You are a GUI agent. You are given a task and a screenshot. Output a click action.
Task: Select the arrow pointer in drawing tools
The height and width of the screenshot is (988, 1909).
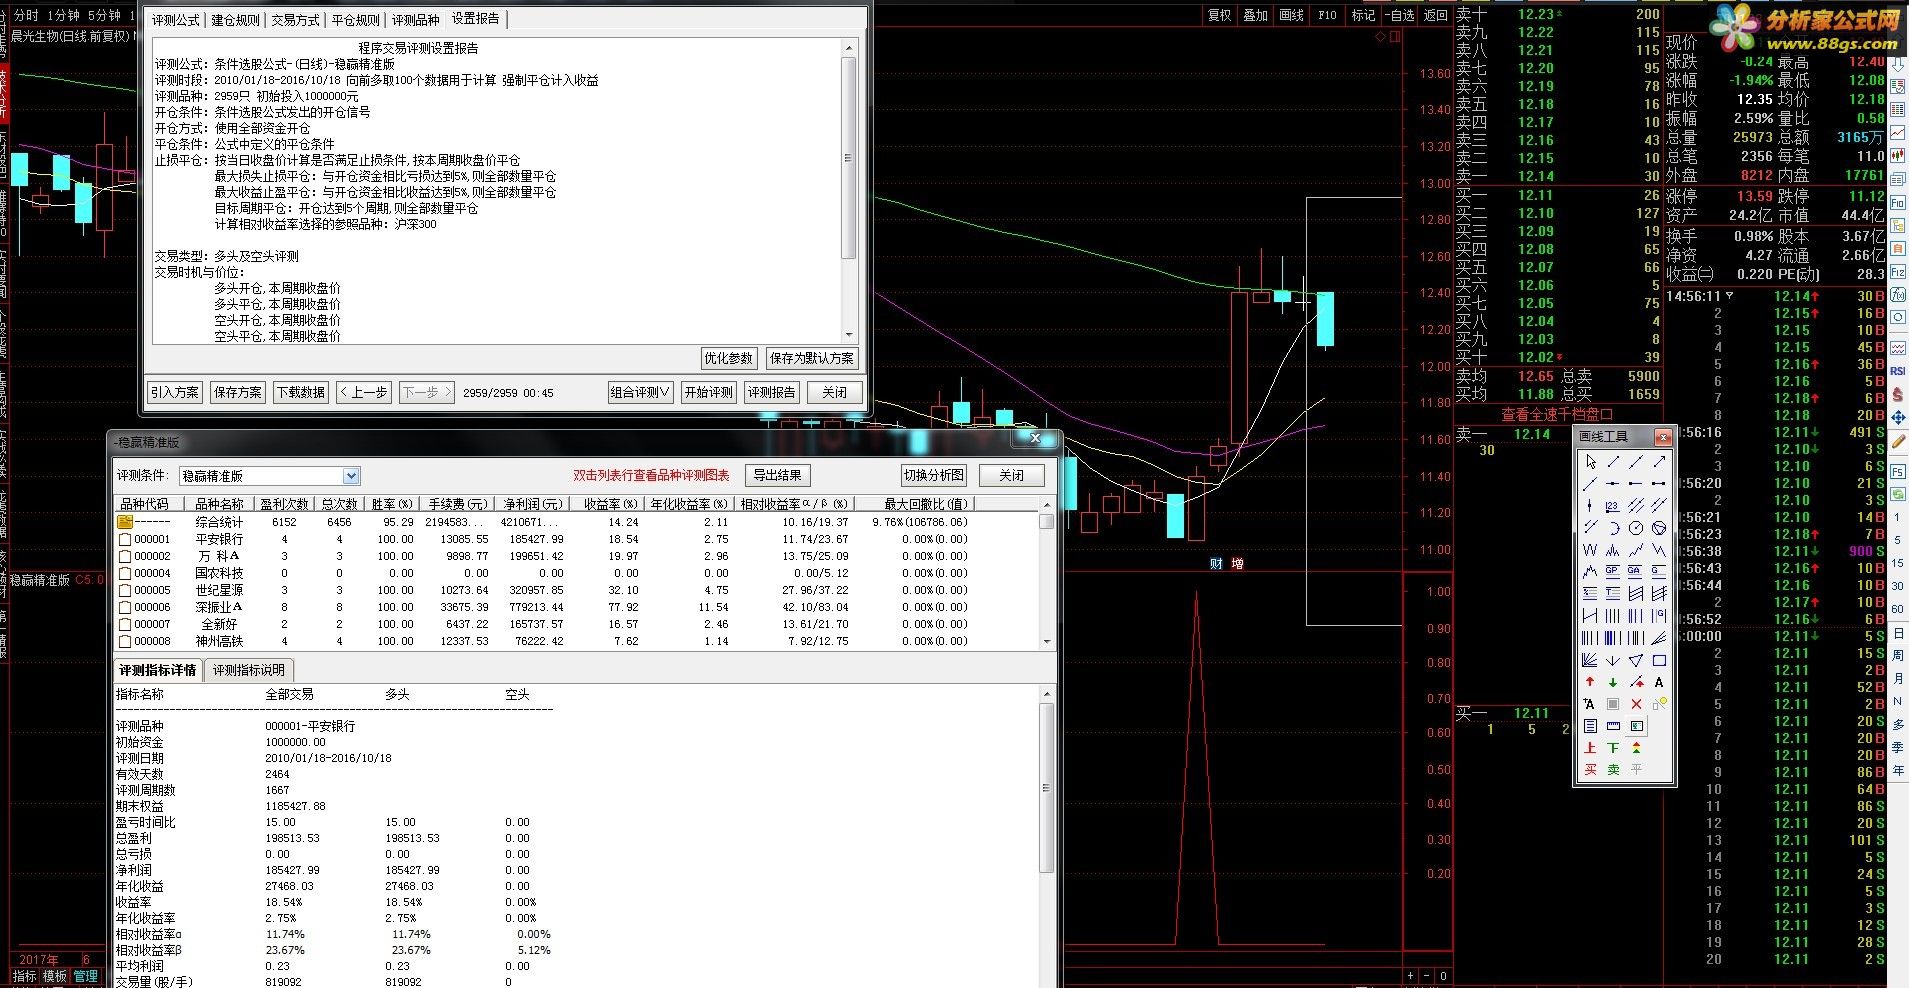tap(1591, 462)
